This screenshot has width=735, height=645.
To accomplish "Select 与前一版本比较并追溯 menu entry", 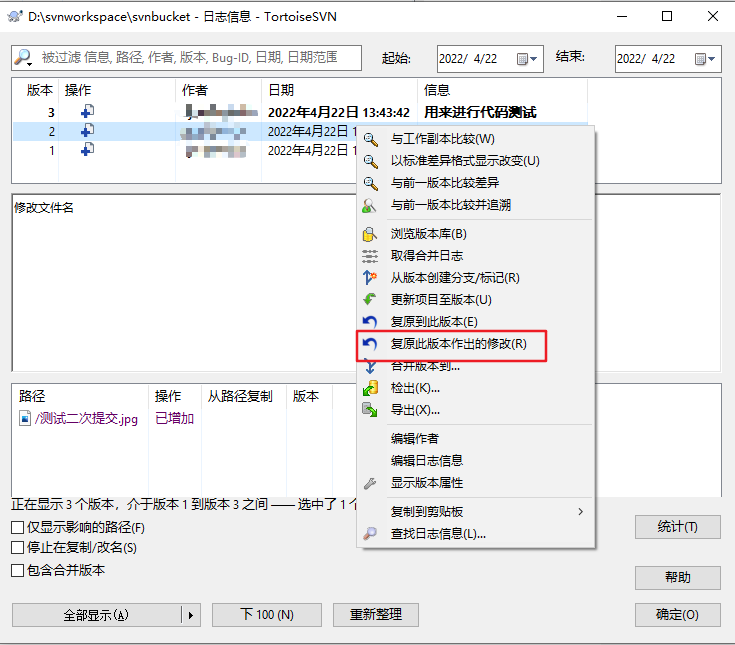I will click(x=476, y=205).
